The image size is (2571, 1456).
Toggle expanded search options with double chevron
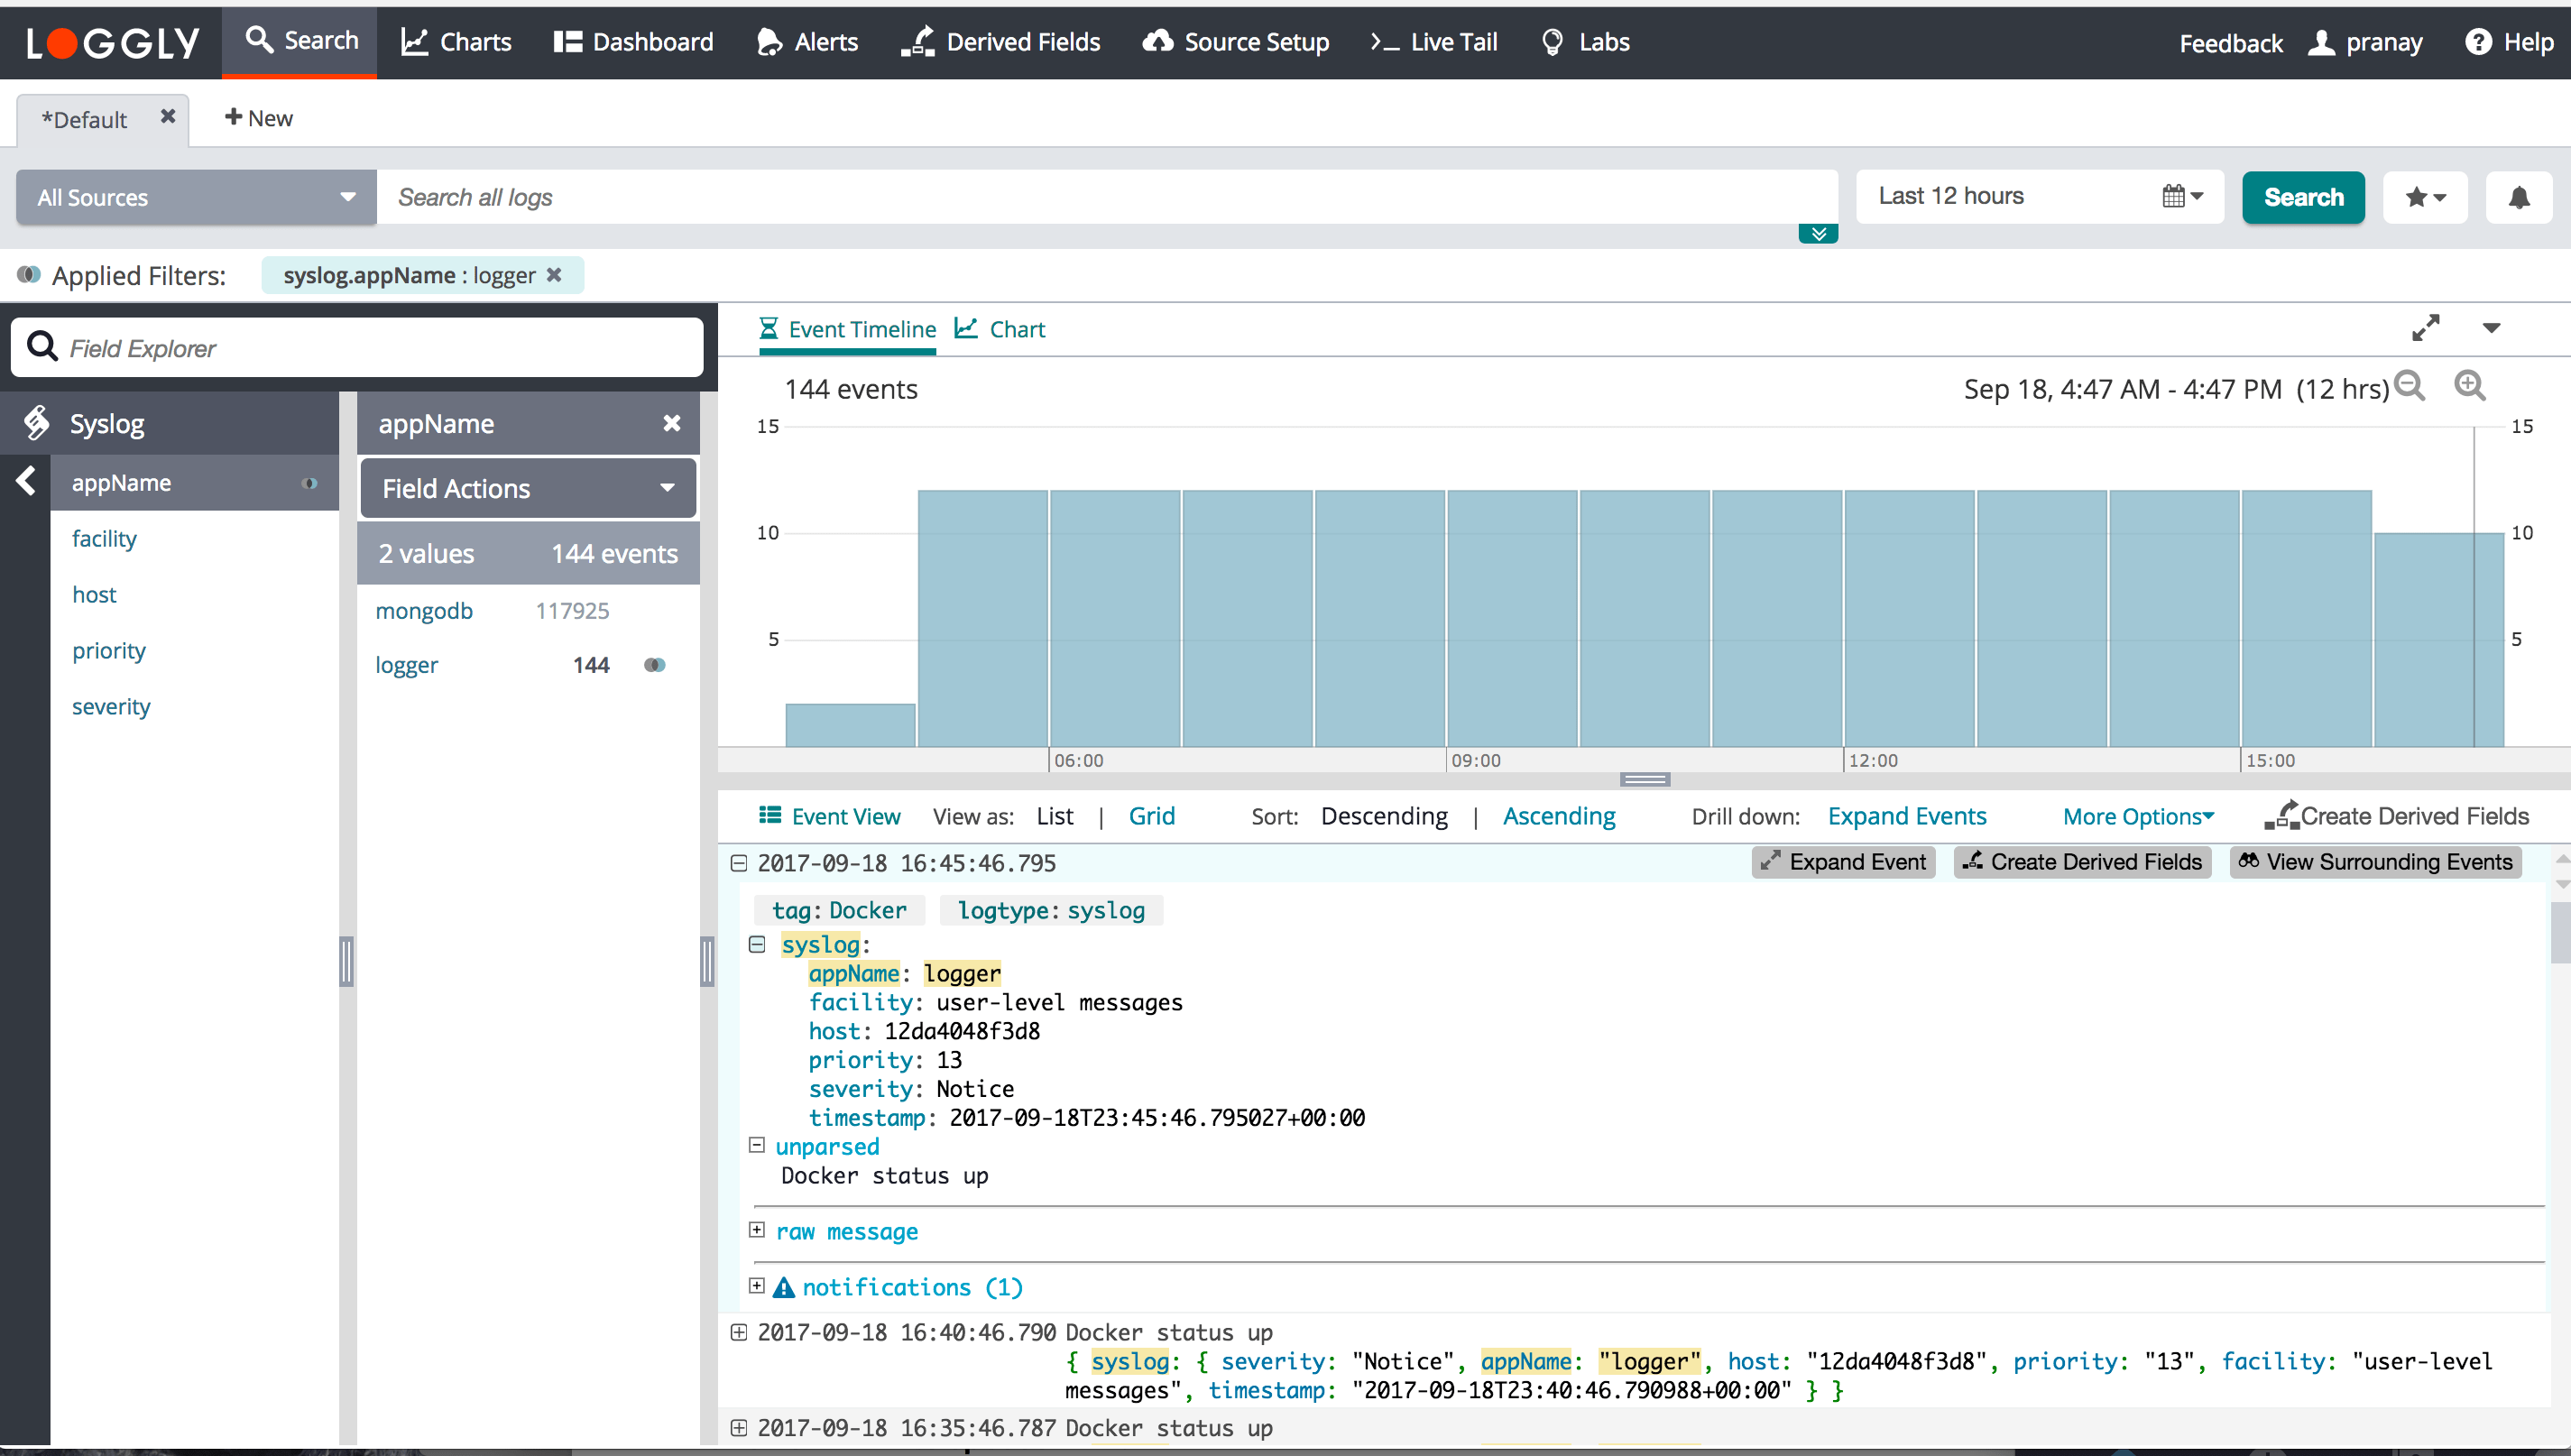pyautogui.click(x=1818, y=233)
